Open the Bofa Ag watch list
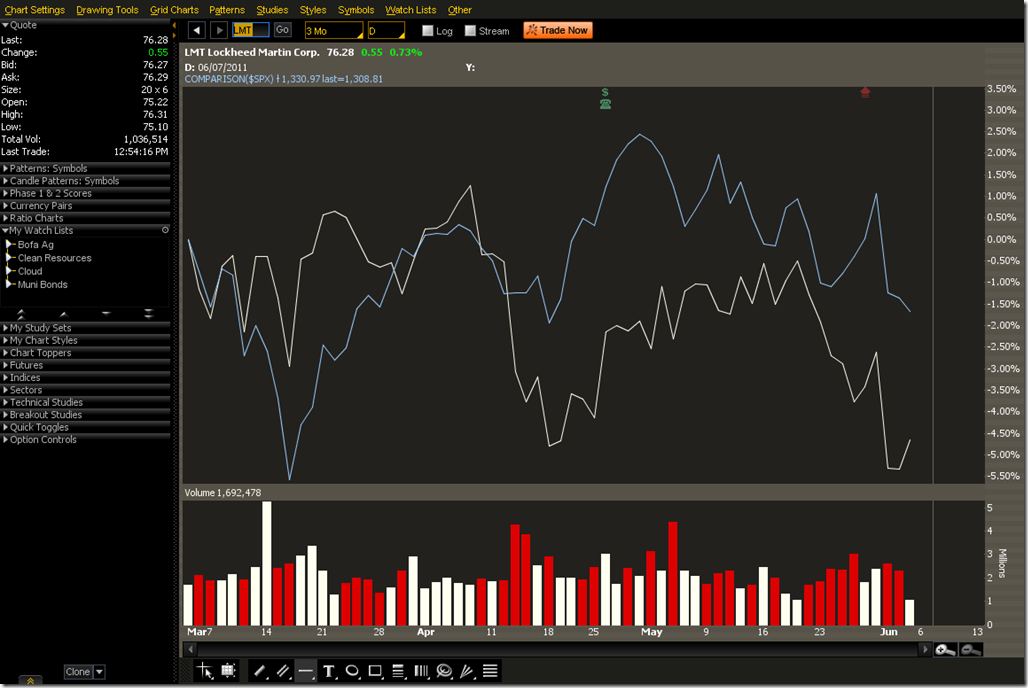The image size is (1028, 688). 35,245
